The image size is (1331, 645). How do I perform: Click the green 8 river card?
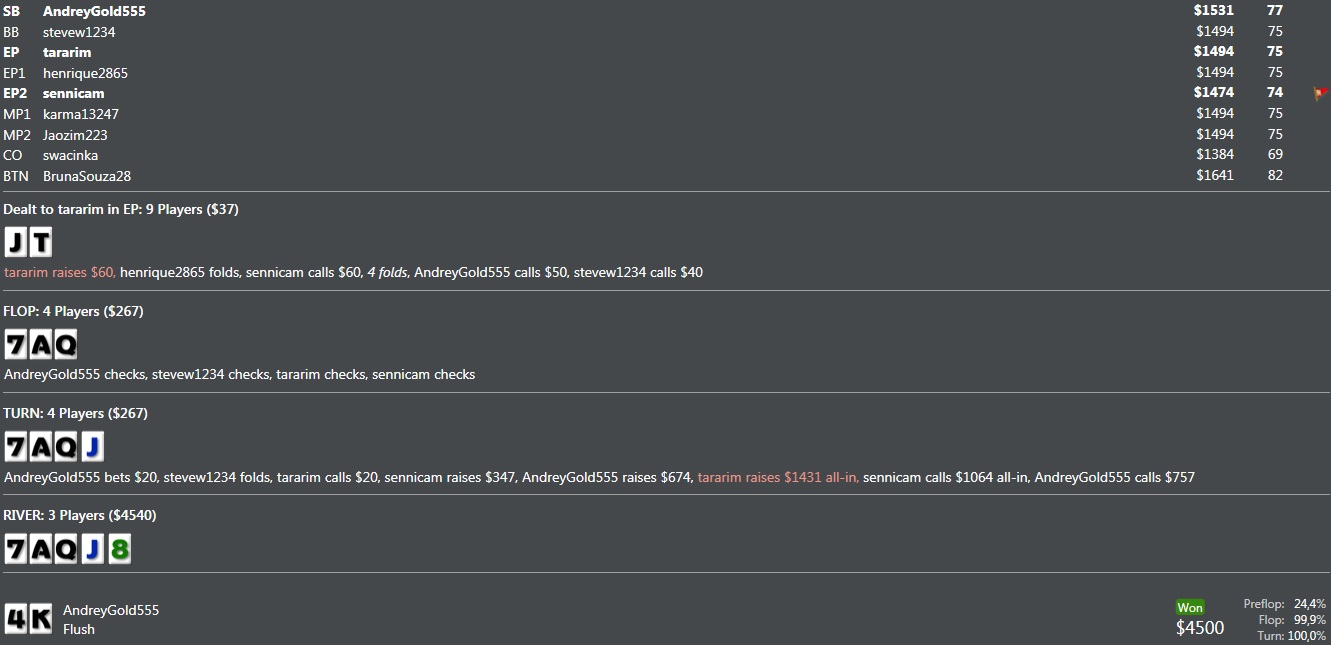119,549
